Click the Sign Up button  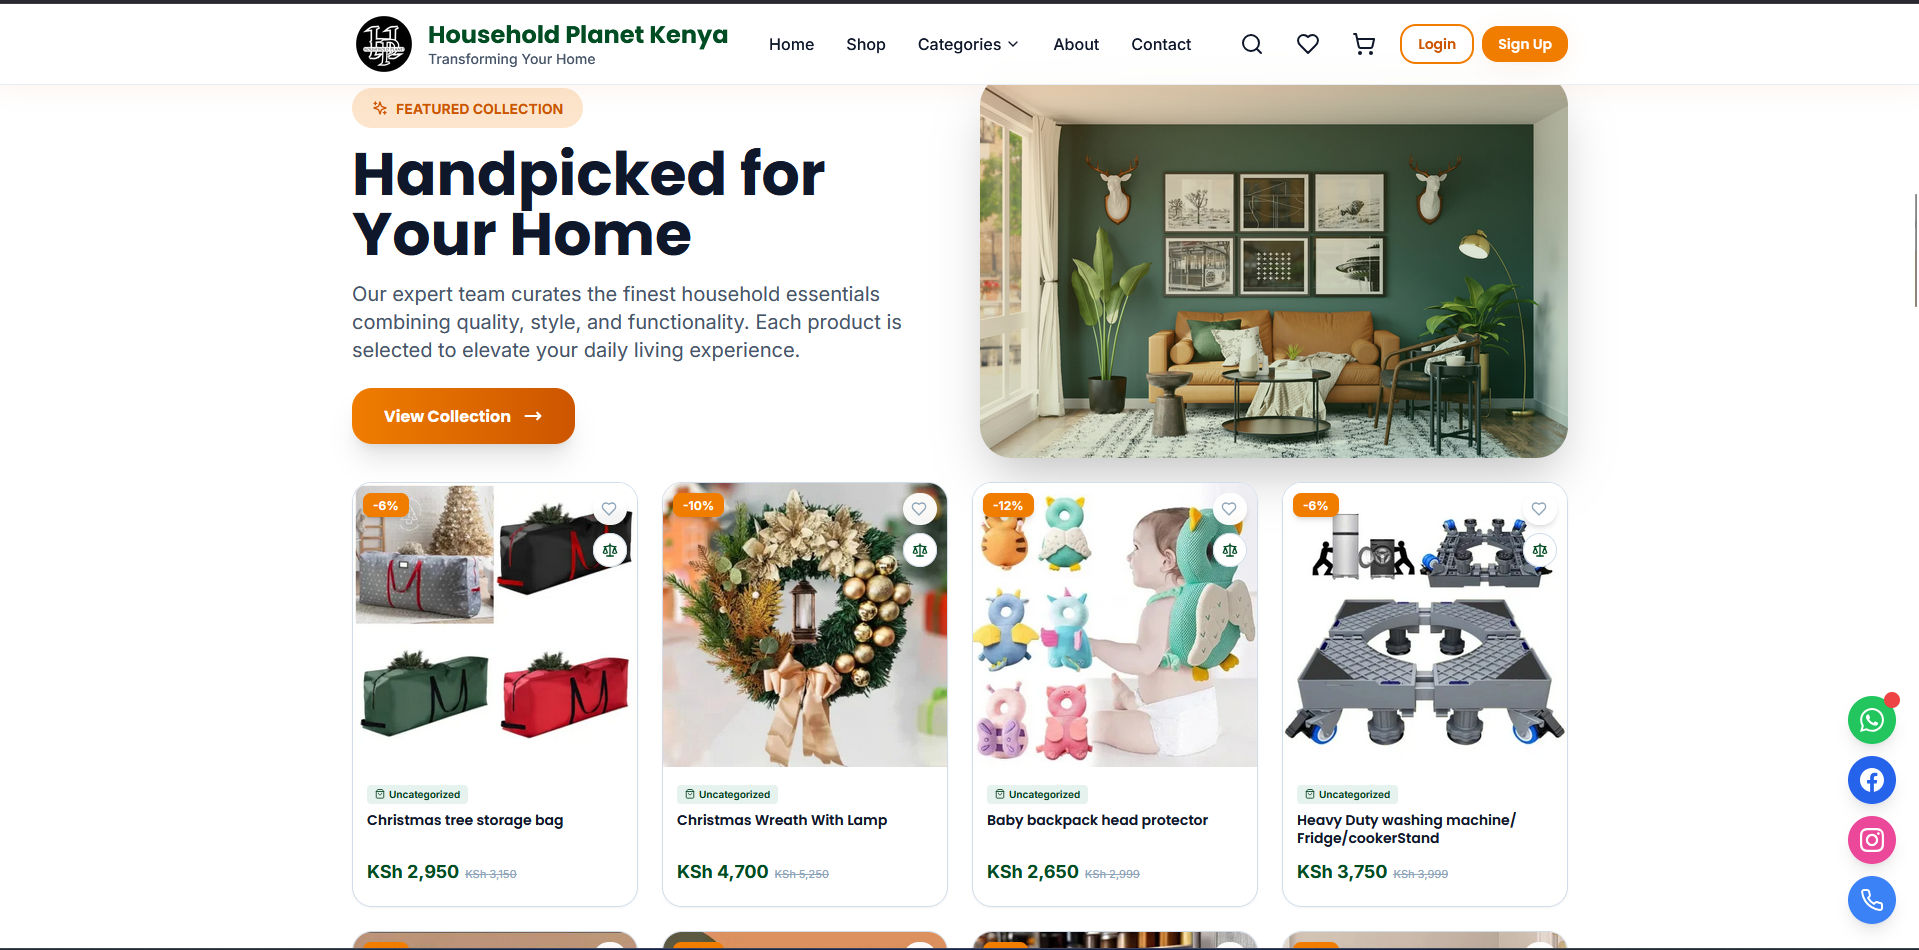point(1524,44)
